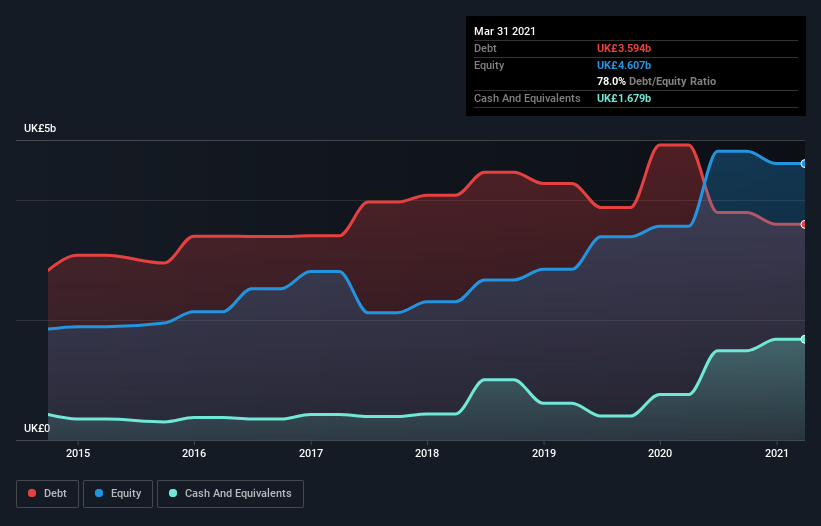
Task: Click the UK£3.594b debt value
Action: tap(624, 48)
